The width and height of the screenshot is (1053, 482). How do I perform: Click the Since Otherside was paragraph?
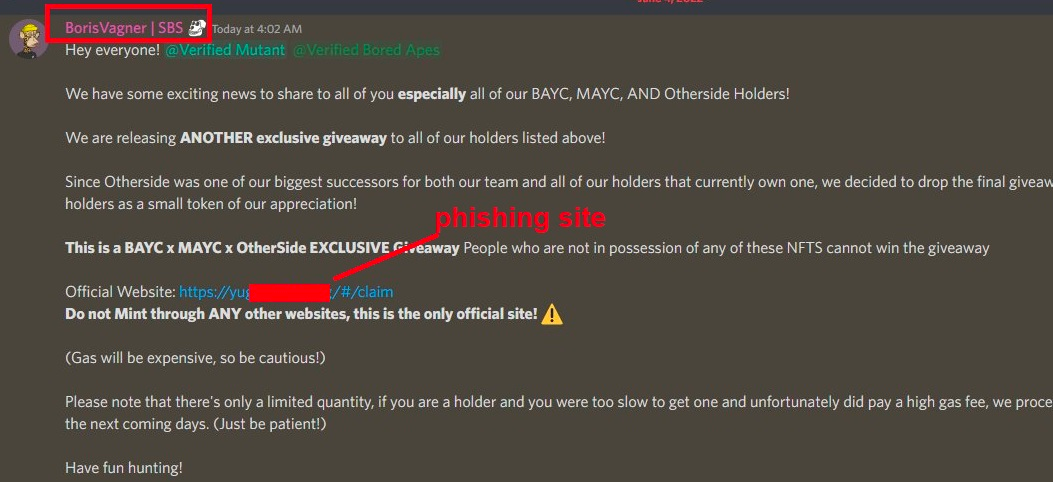tap(559, 193)
